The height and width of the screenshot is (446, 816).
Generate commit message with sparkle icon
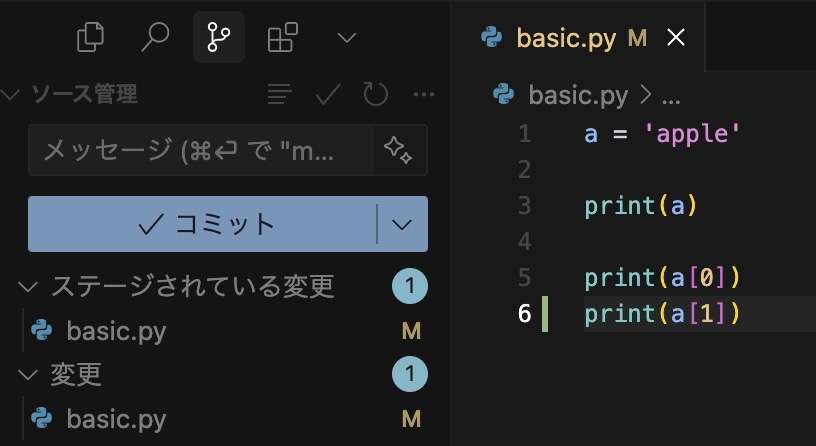[399, 150]
